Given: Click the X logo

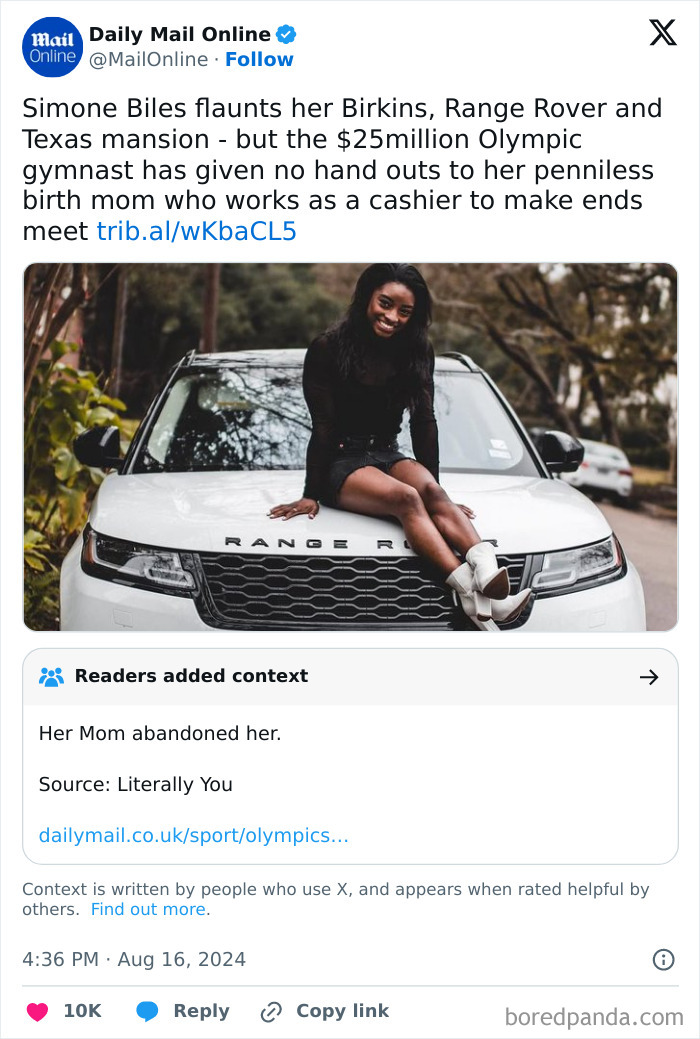Looking at the screenshot, I should [662, 33].
